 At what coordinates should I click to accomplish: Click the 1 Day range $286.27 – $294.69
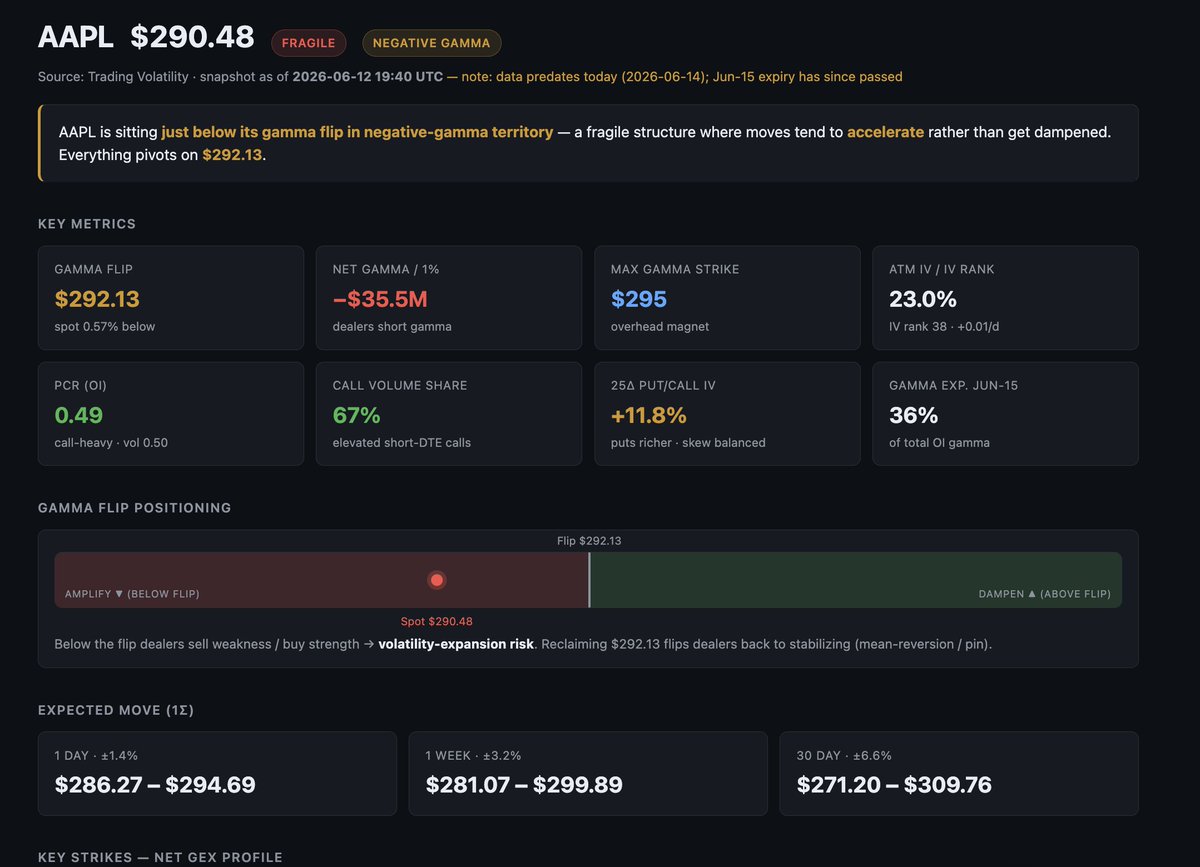(155, 785)
